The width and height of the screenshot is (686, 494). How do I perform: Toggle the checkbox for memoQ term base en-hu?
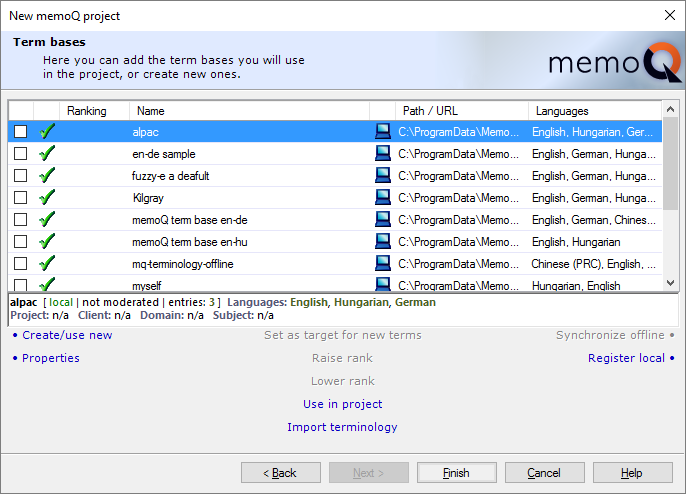click(21, 242)
